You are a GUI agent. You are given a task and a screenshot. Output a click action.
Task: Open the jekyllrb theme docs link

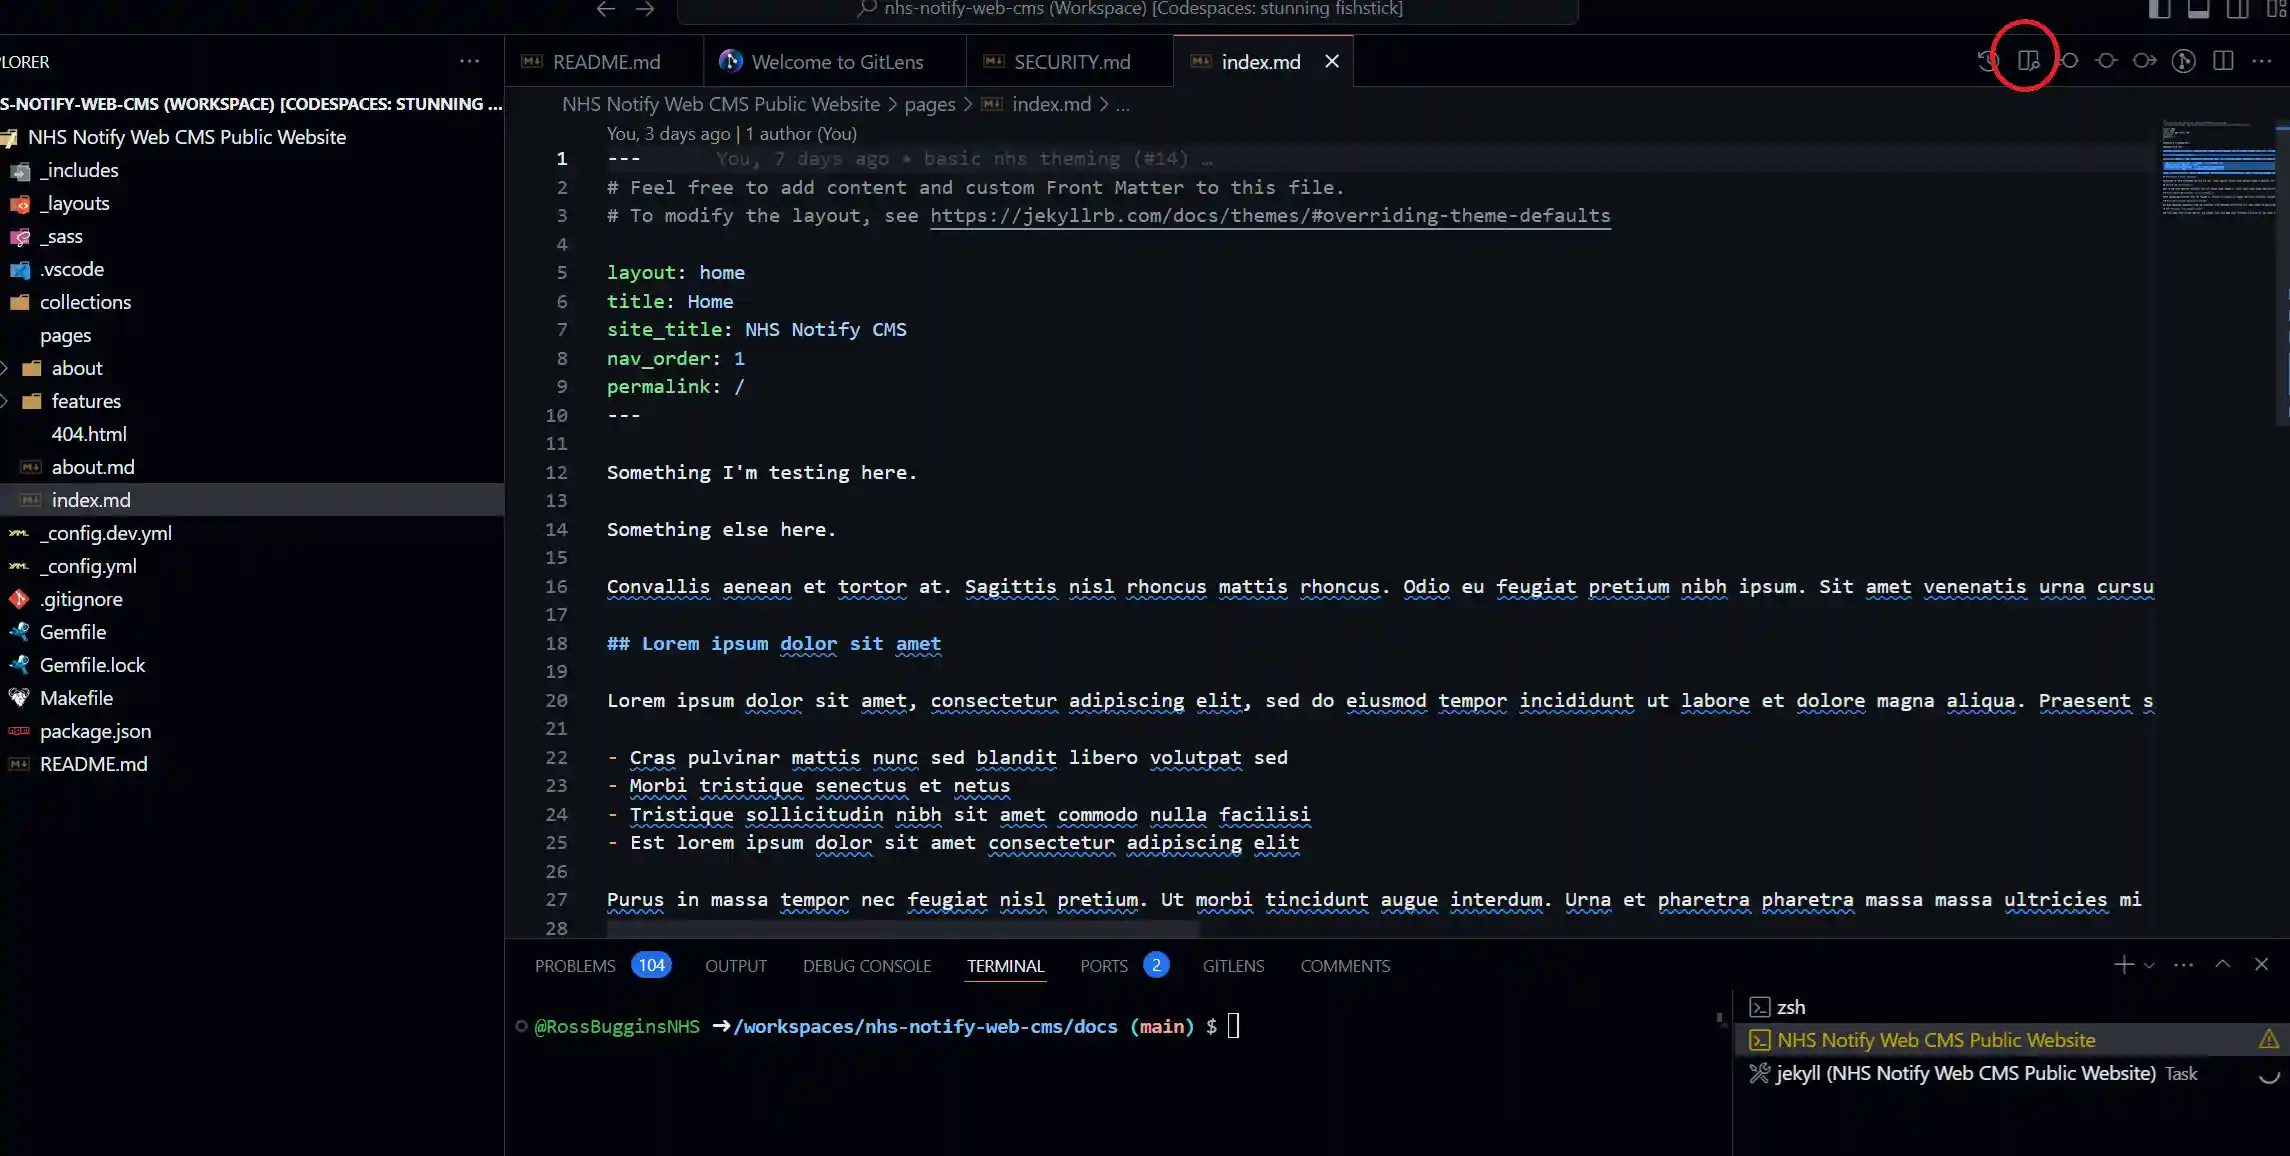tap(1270, 216)
